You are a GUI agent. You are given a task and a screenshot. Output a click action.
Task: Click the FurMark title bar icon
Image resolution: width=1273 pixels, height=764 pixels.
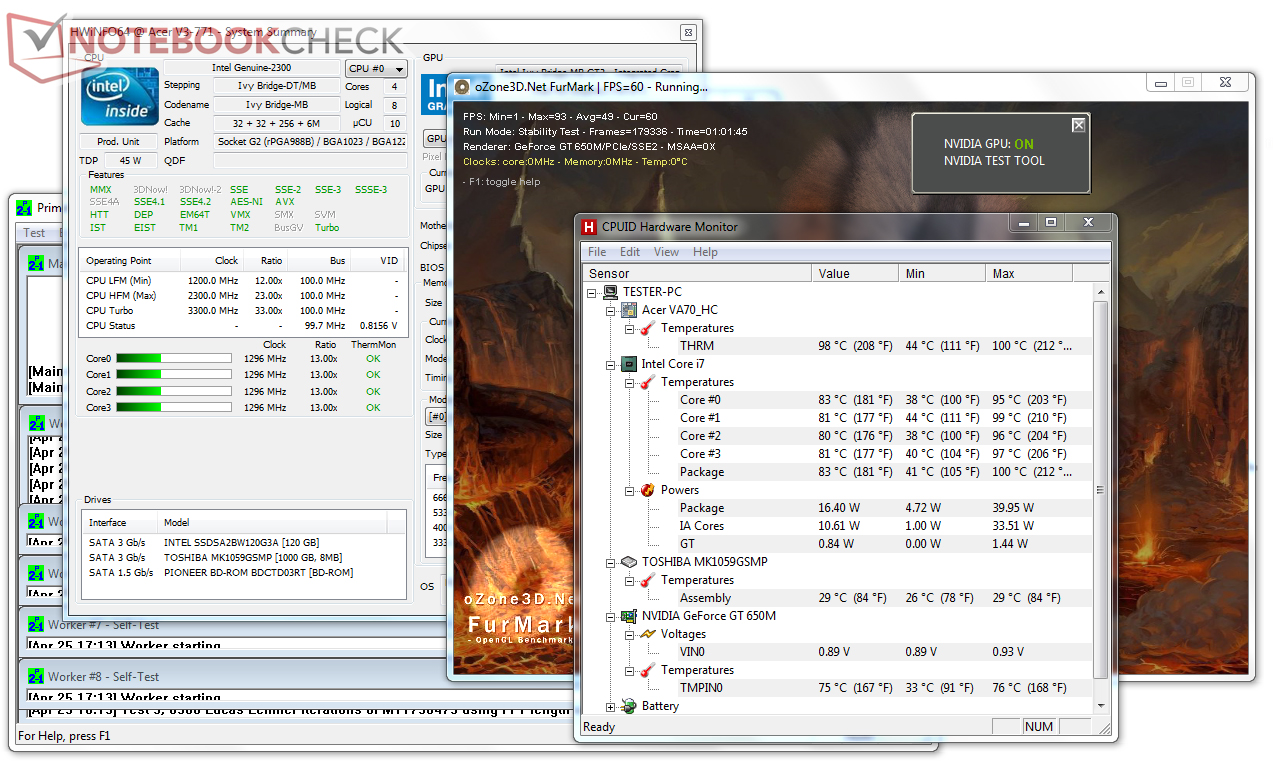pyautogui.click(x=462, y=87)
